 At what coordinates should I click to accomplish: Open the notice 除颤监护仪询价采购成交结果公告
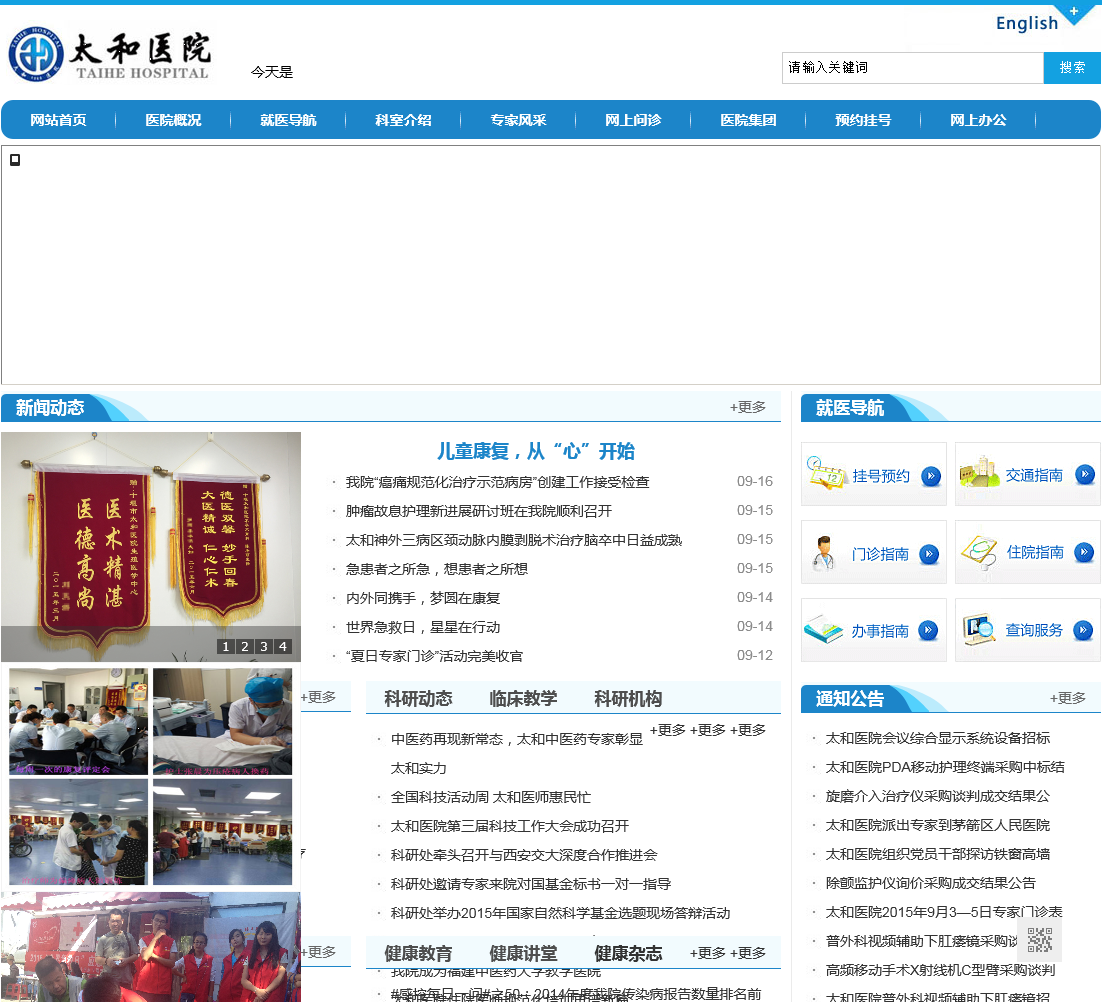(931, 883)
